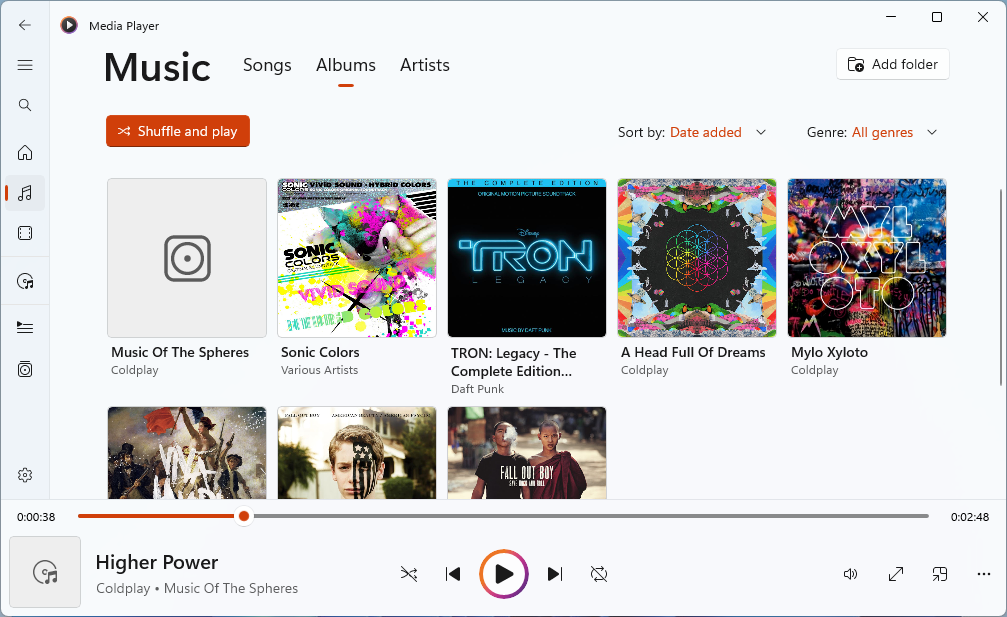Screen dimensions: 1007x617
Task: Play the current song Higher Power
Action: tap(504, 574)
